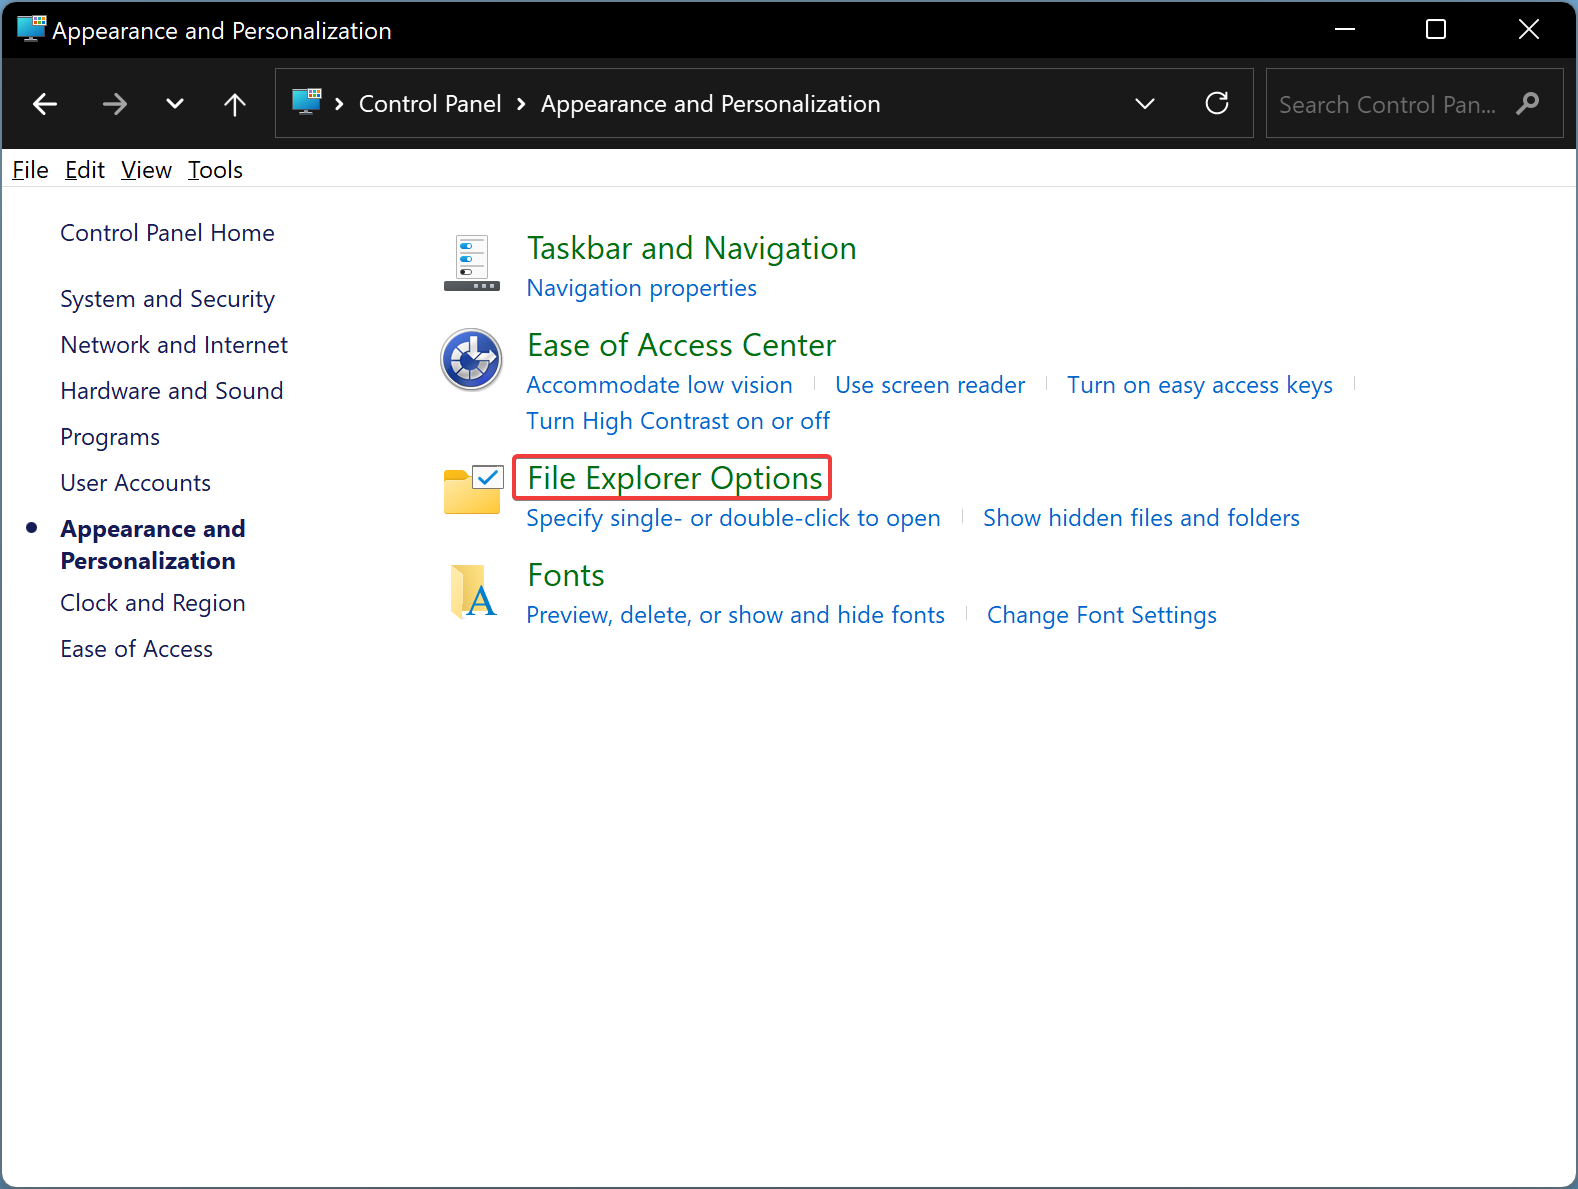Click the Back navigation arrow
The height and width of the screenshot is (1189, 1578).
(45, 104)
